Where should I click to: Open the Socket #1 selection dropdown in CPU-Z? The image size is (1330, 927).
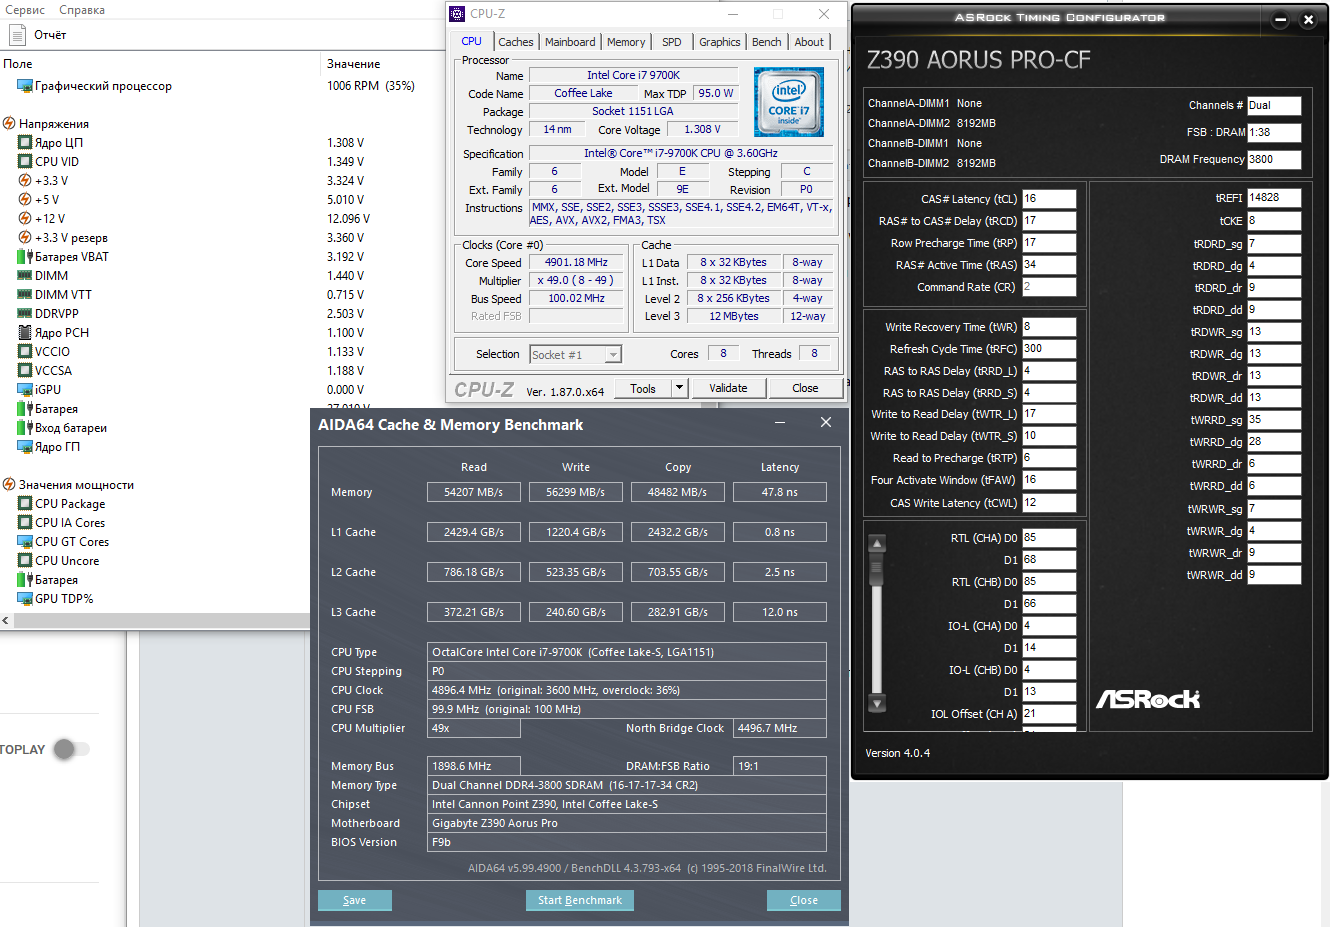tap(576, 354)
